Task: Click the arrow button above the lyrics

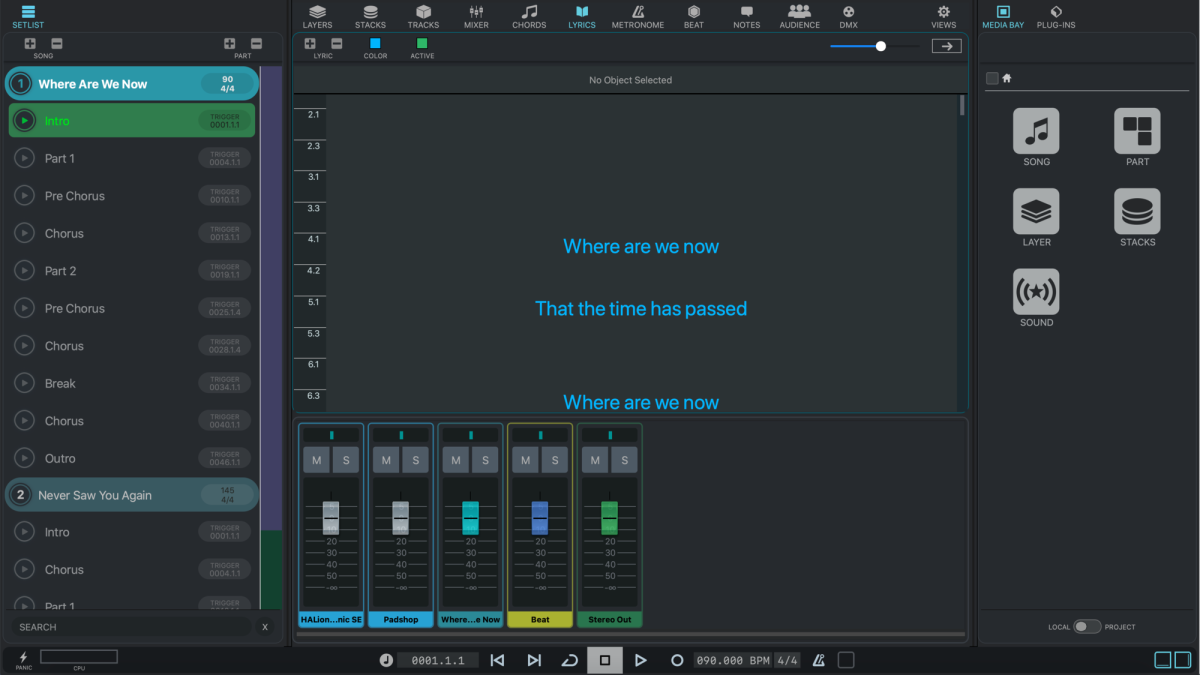Action: pyautogui.click(x=946, y=46)
